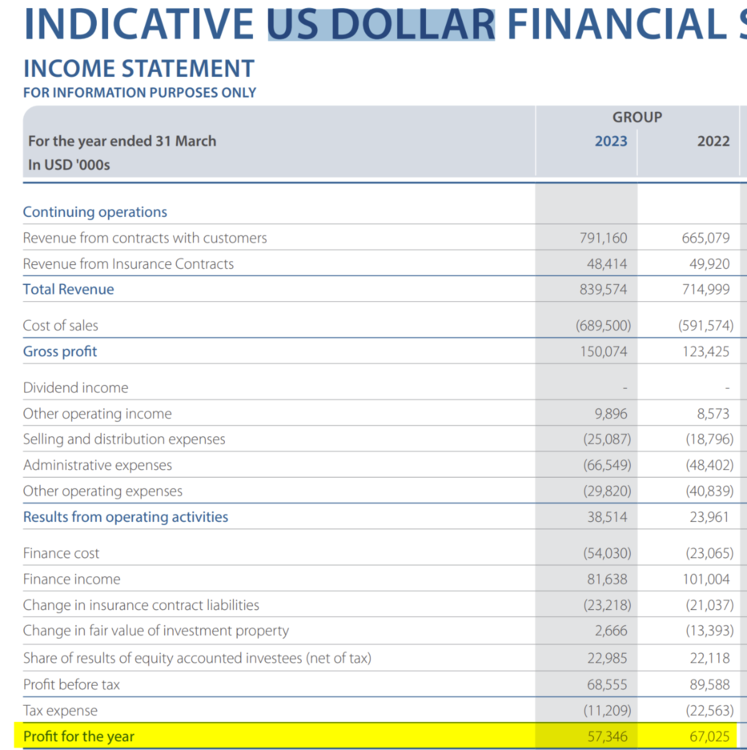Select the 2022 column header
This screenshot has height=750, width=747.
(713, 141)
